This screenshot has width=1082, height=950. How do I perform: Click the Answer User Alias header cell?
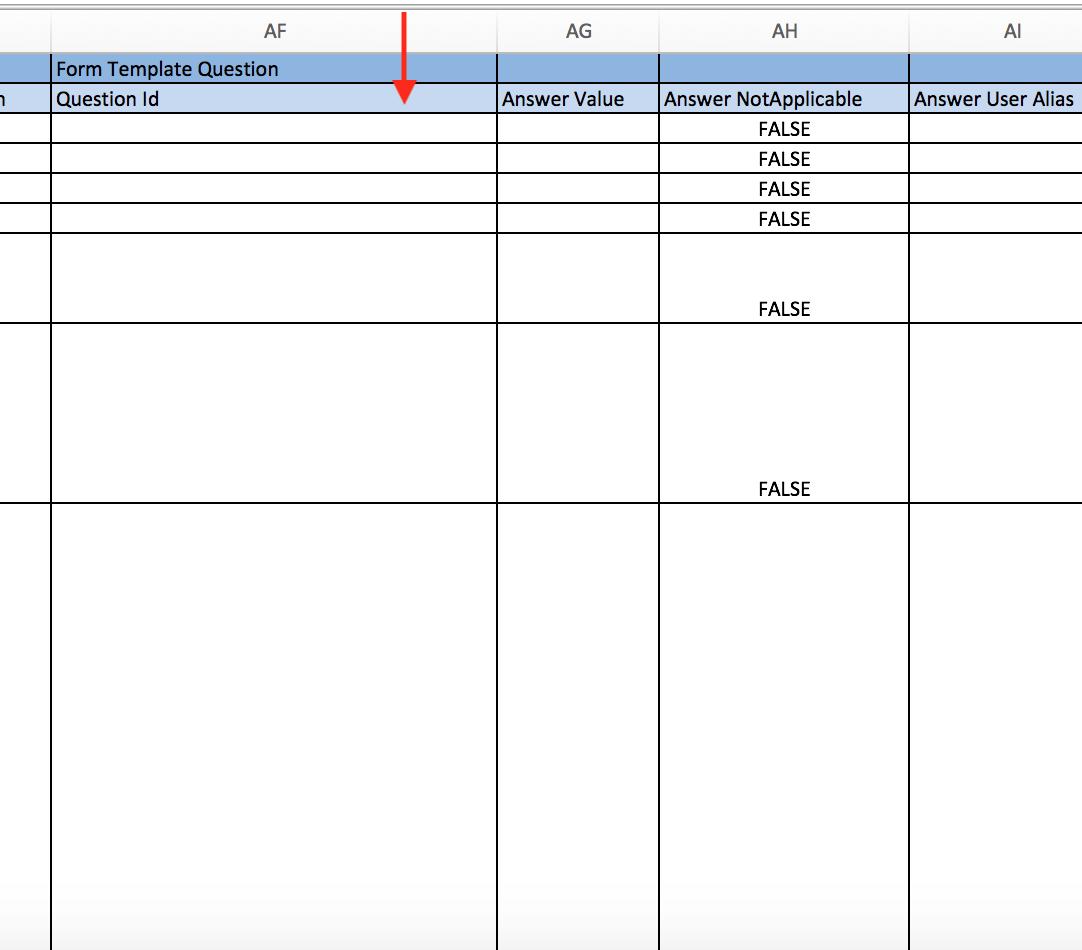(x=996, y=99)
